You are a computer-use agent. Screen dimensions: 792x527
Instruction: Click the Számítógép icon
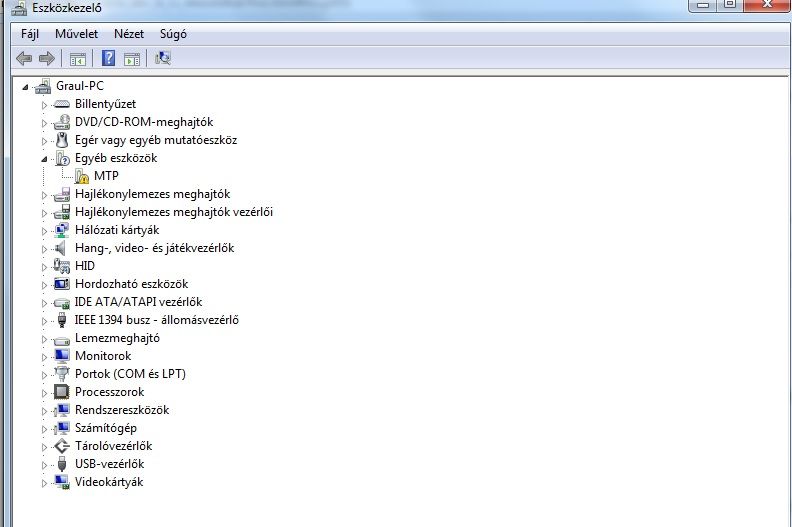pos(62,428)
